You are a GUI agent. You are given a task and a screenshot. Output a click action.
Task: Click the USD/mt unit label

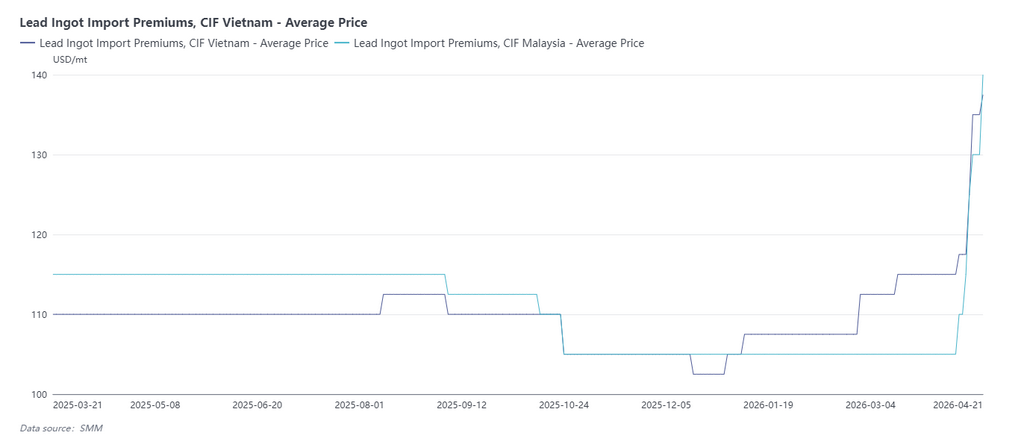[x=72, y=59]
